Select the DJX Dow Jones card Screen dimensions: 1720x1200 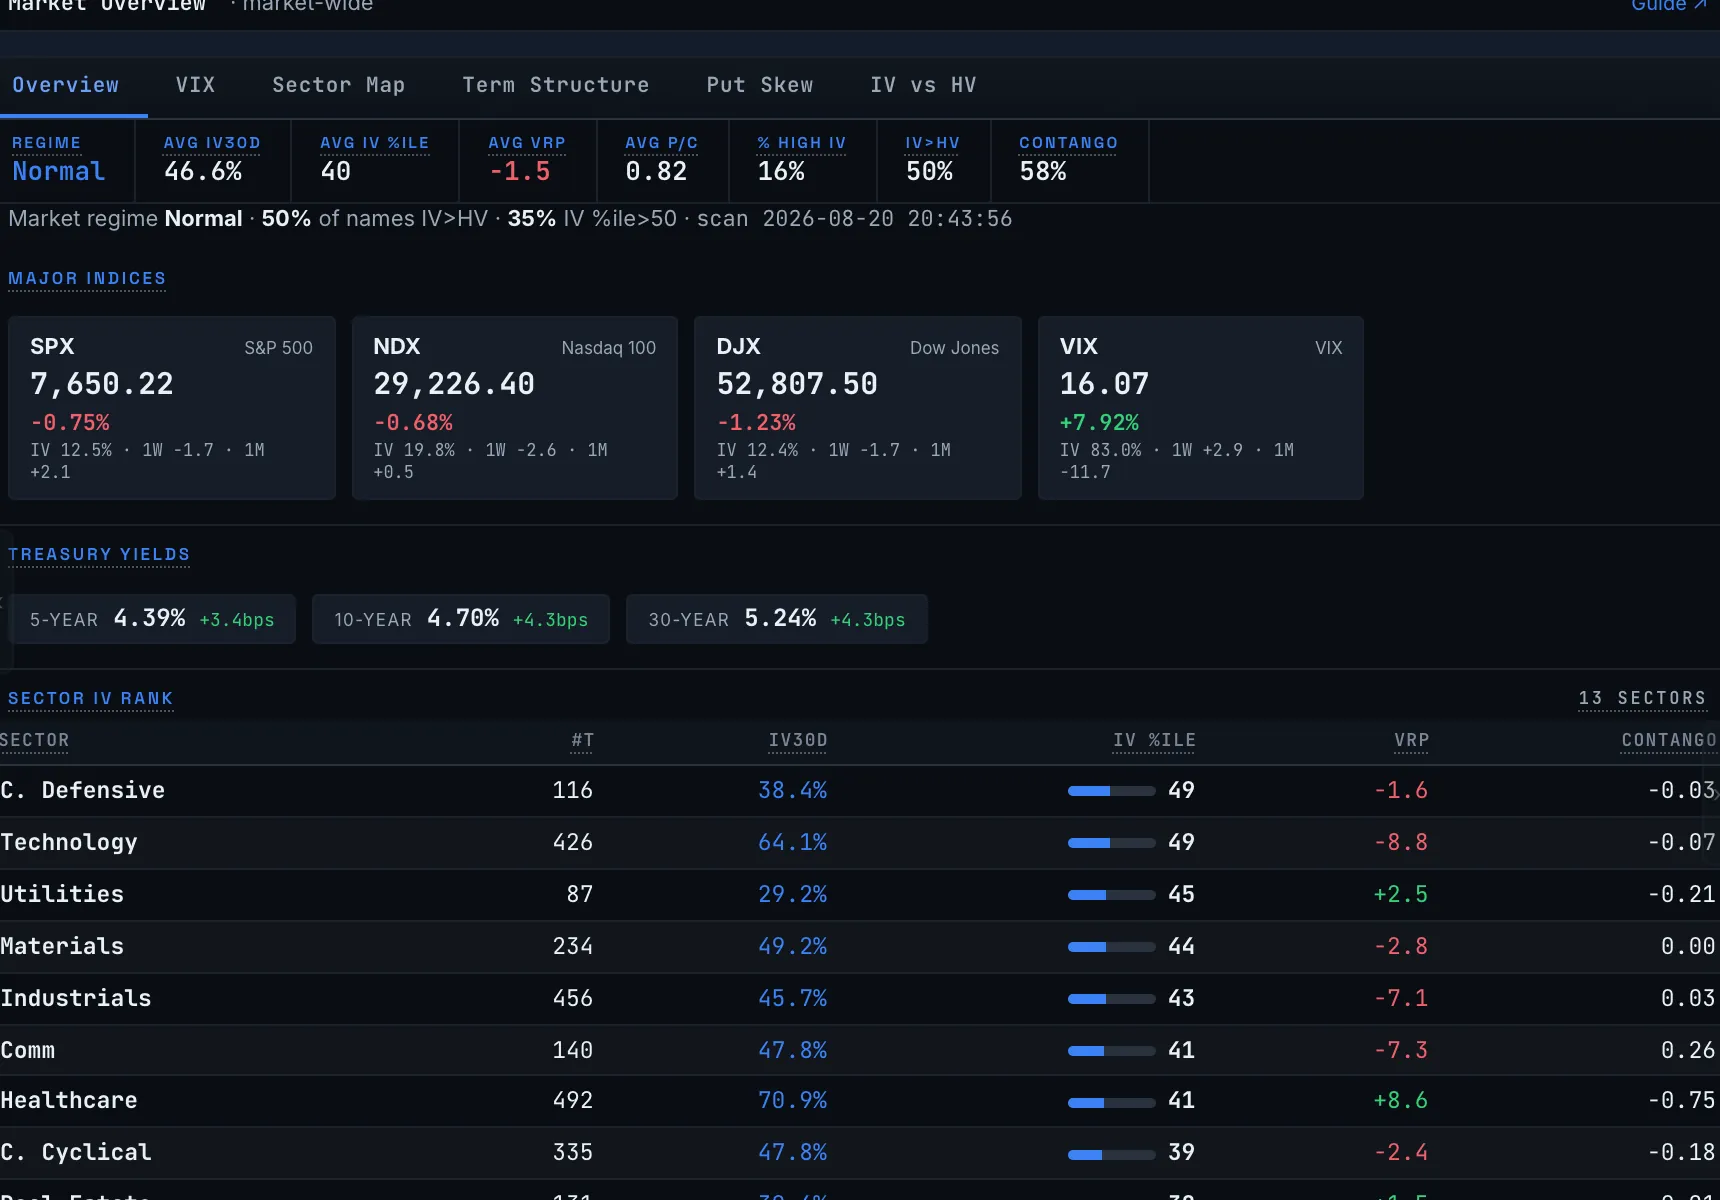point(858,408)
